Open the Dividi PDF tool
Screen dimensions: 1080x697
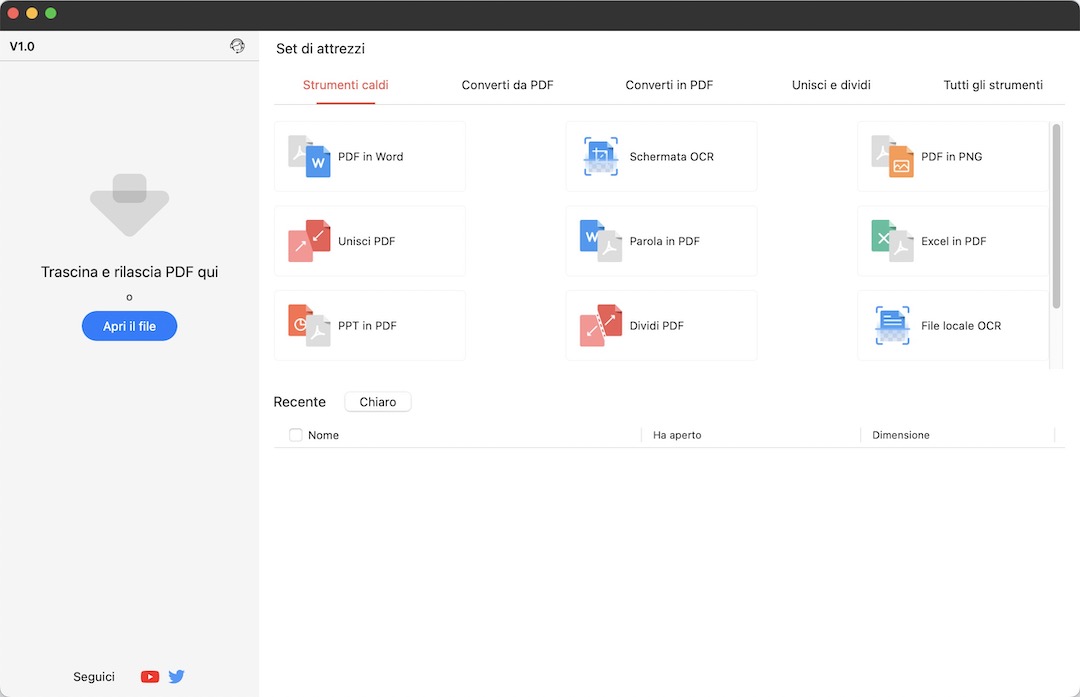(x=660, y=325)
